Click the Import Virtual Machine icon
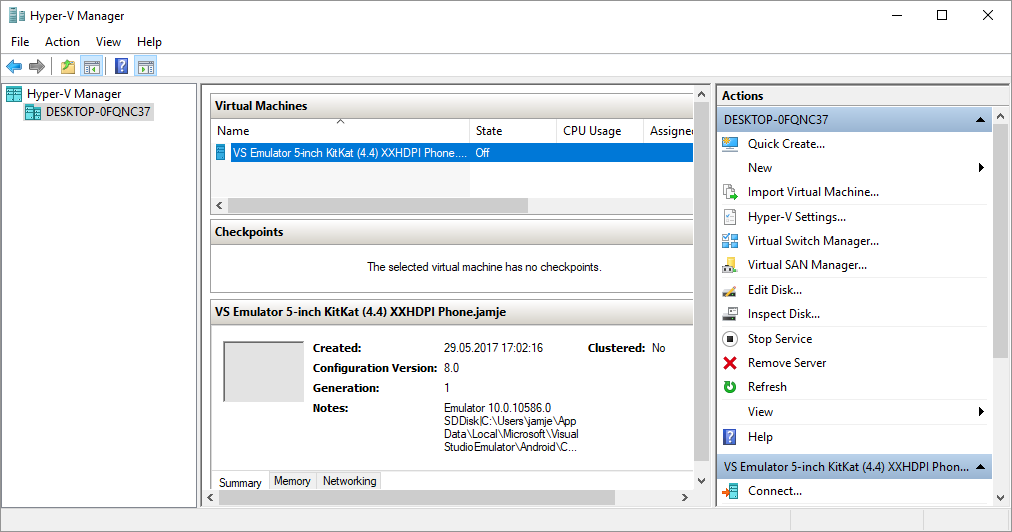Screen dimensions: 1012x532 (730, 192)
